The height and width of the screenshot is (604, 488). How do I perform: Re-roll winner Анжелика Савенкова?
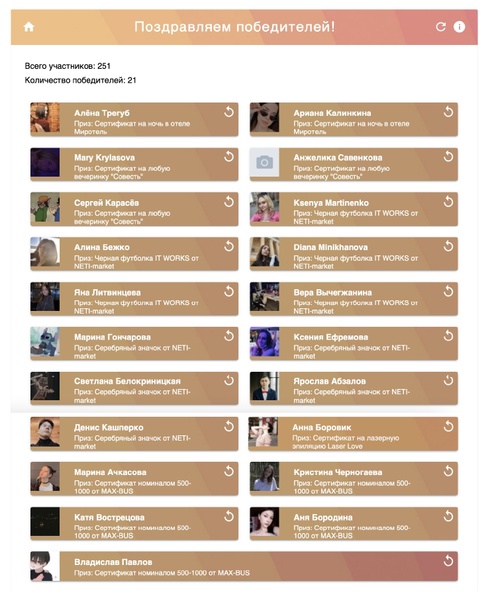pyautogui.click(x=448, y=157)
